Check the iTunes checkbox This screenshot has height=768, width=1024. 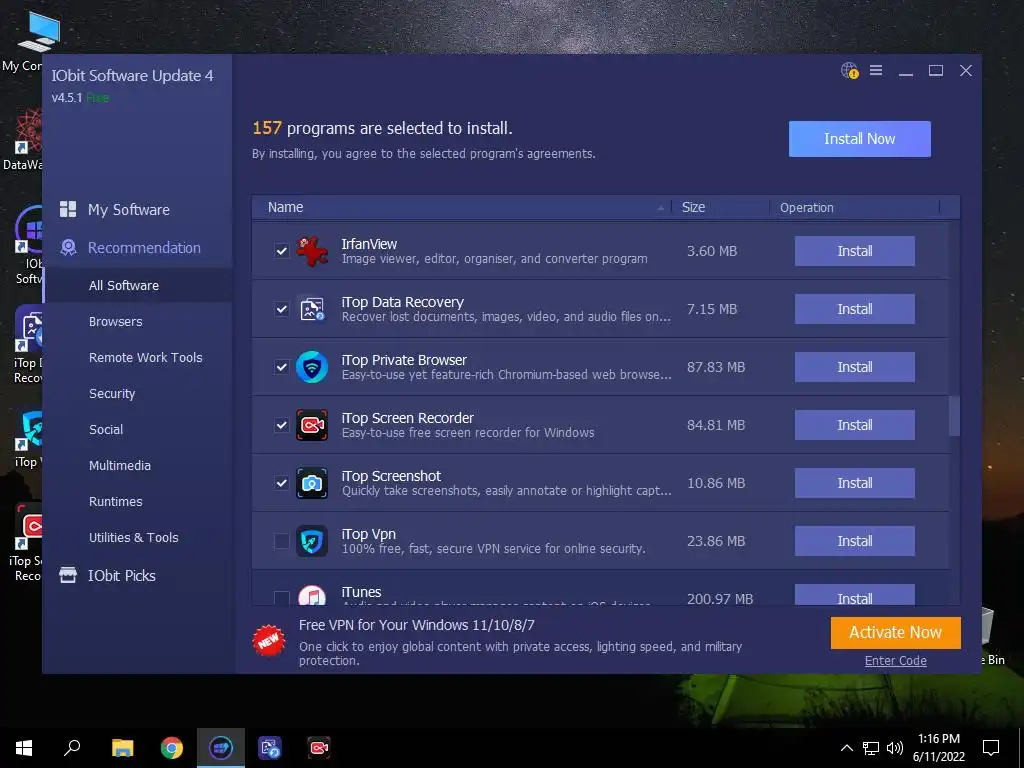281,598
